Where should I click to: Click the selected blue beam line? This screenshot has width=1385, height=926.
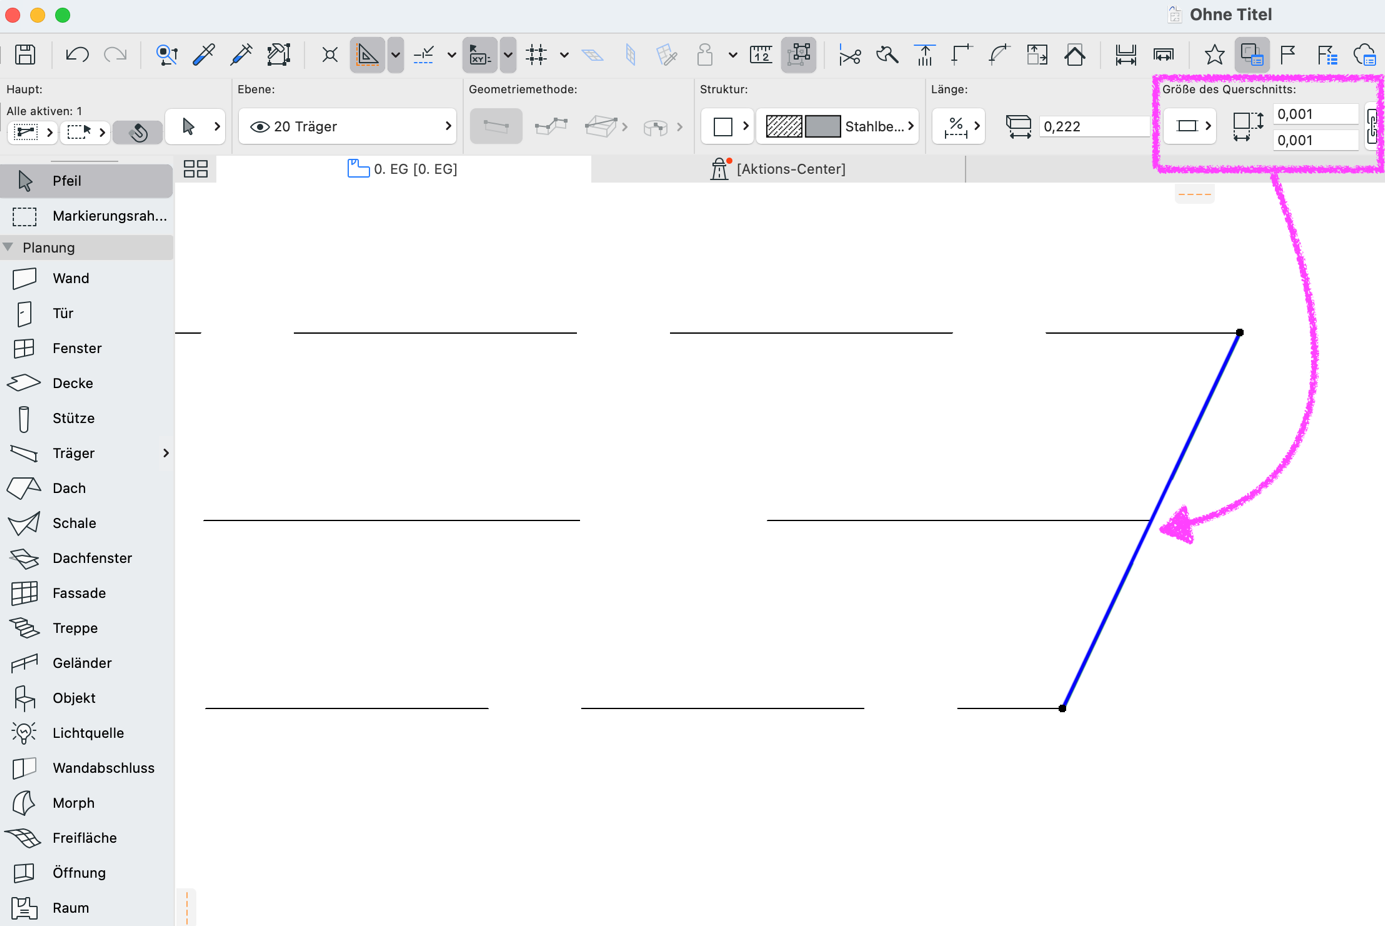(1151, 520)
